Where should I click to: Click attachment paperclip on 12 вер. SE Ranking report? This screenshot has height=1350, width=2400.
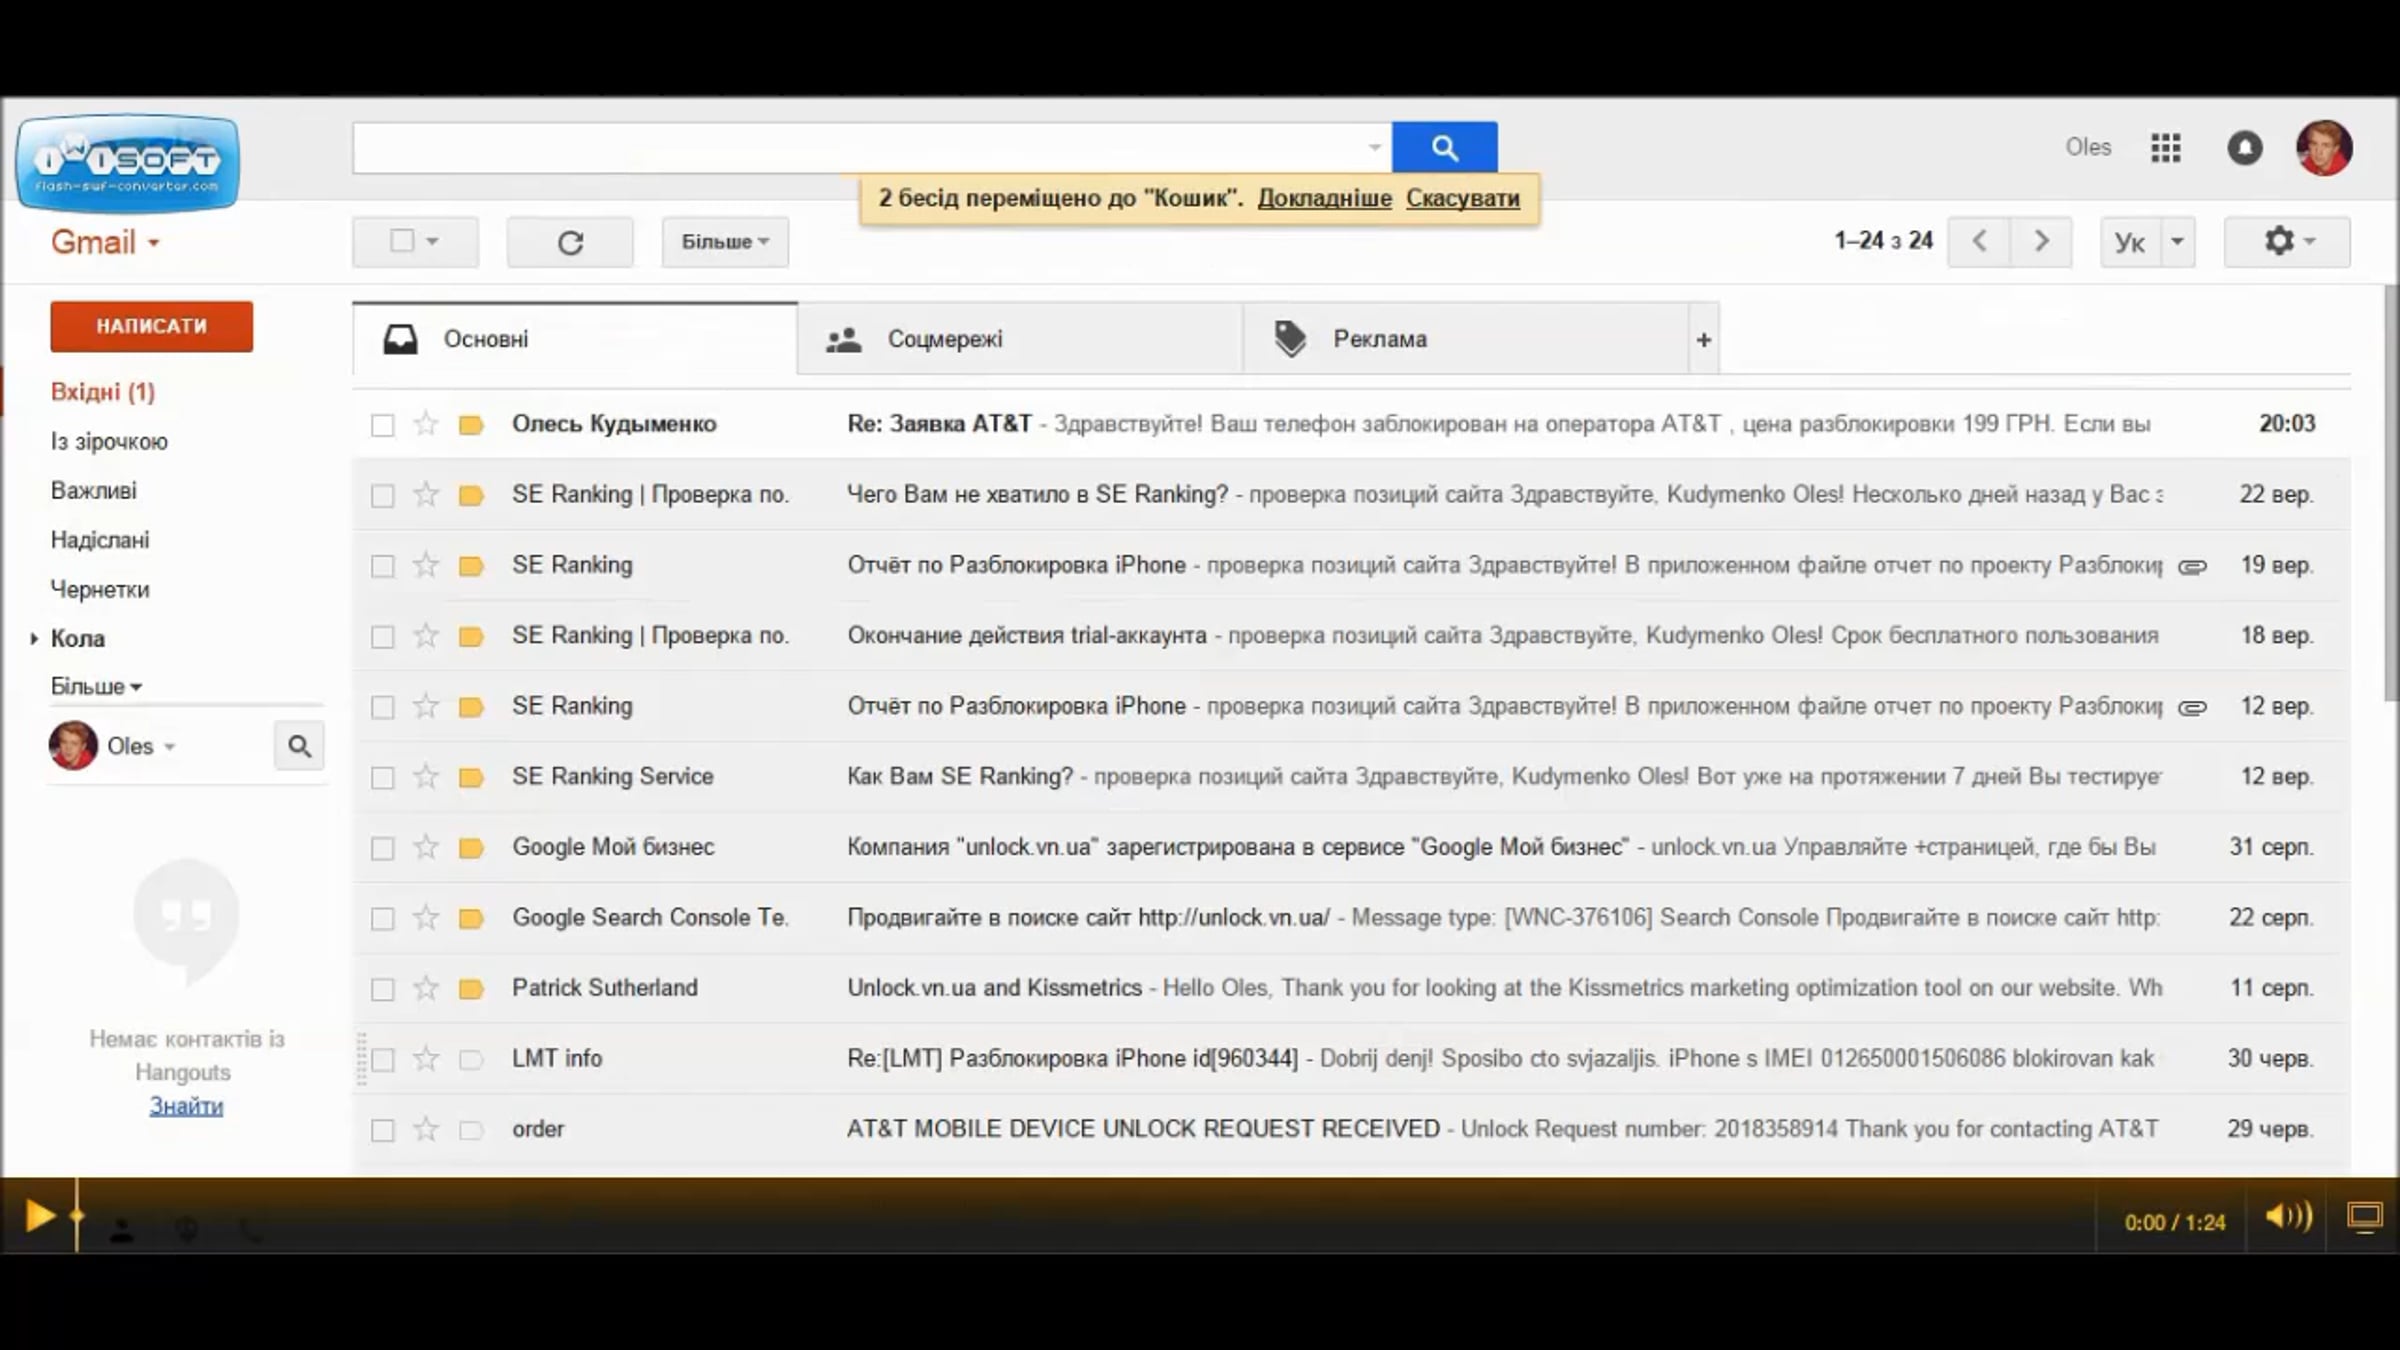point(2192,707)
